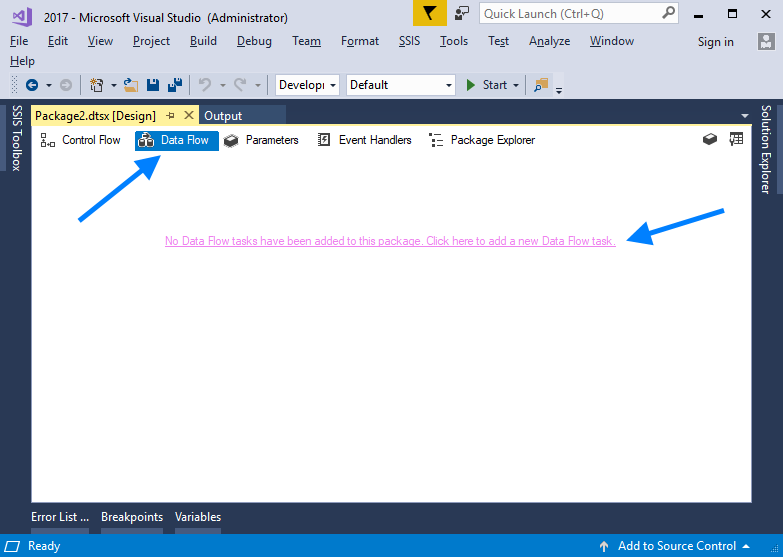Click link to add new Data Flow task
The height and width of the screenshot is (557, 783).
coord(390,241)
